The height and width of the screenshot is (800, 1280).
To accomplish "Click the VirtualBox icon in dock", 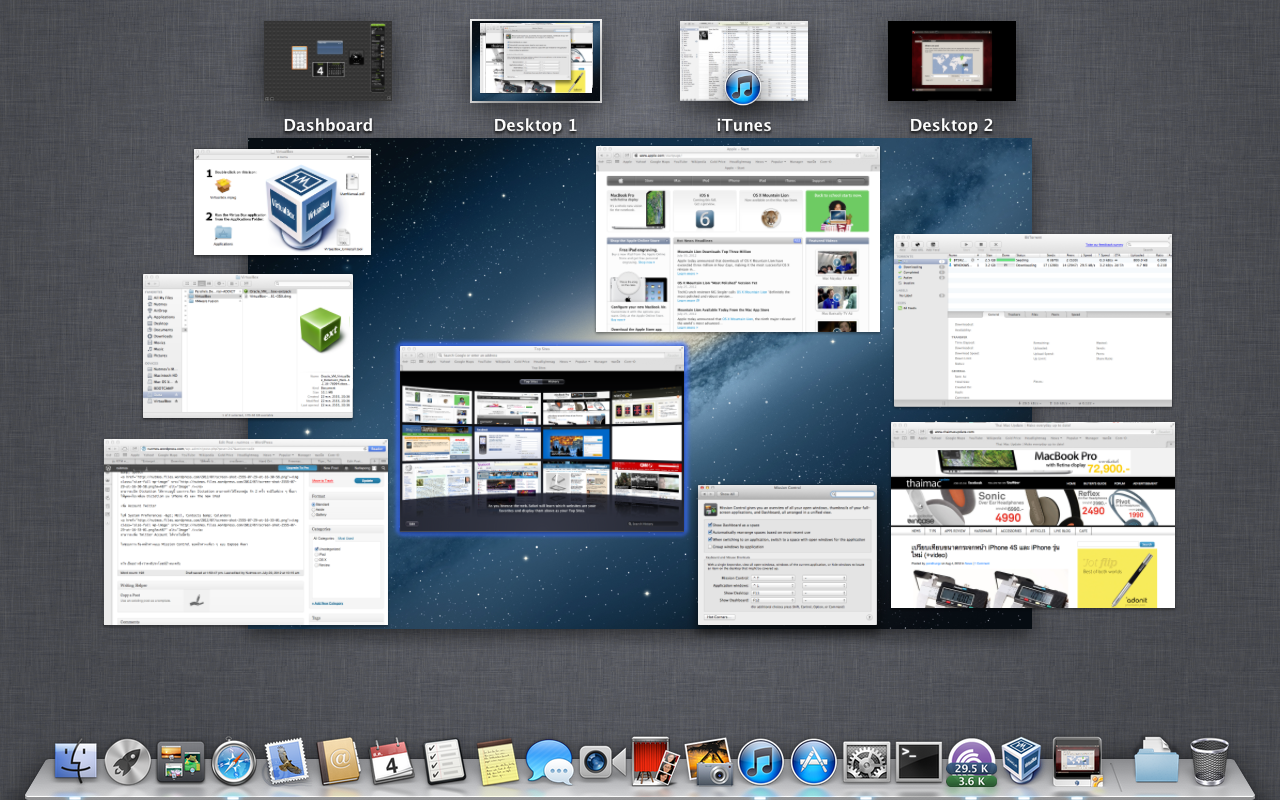I will click(x=1023, y=763).
